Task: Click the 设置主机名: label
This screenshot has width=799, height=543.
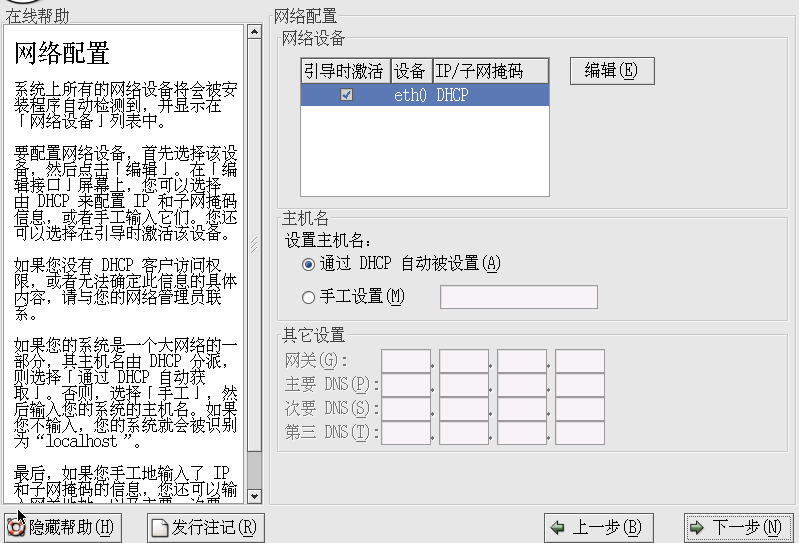Action: pos(328,240)
